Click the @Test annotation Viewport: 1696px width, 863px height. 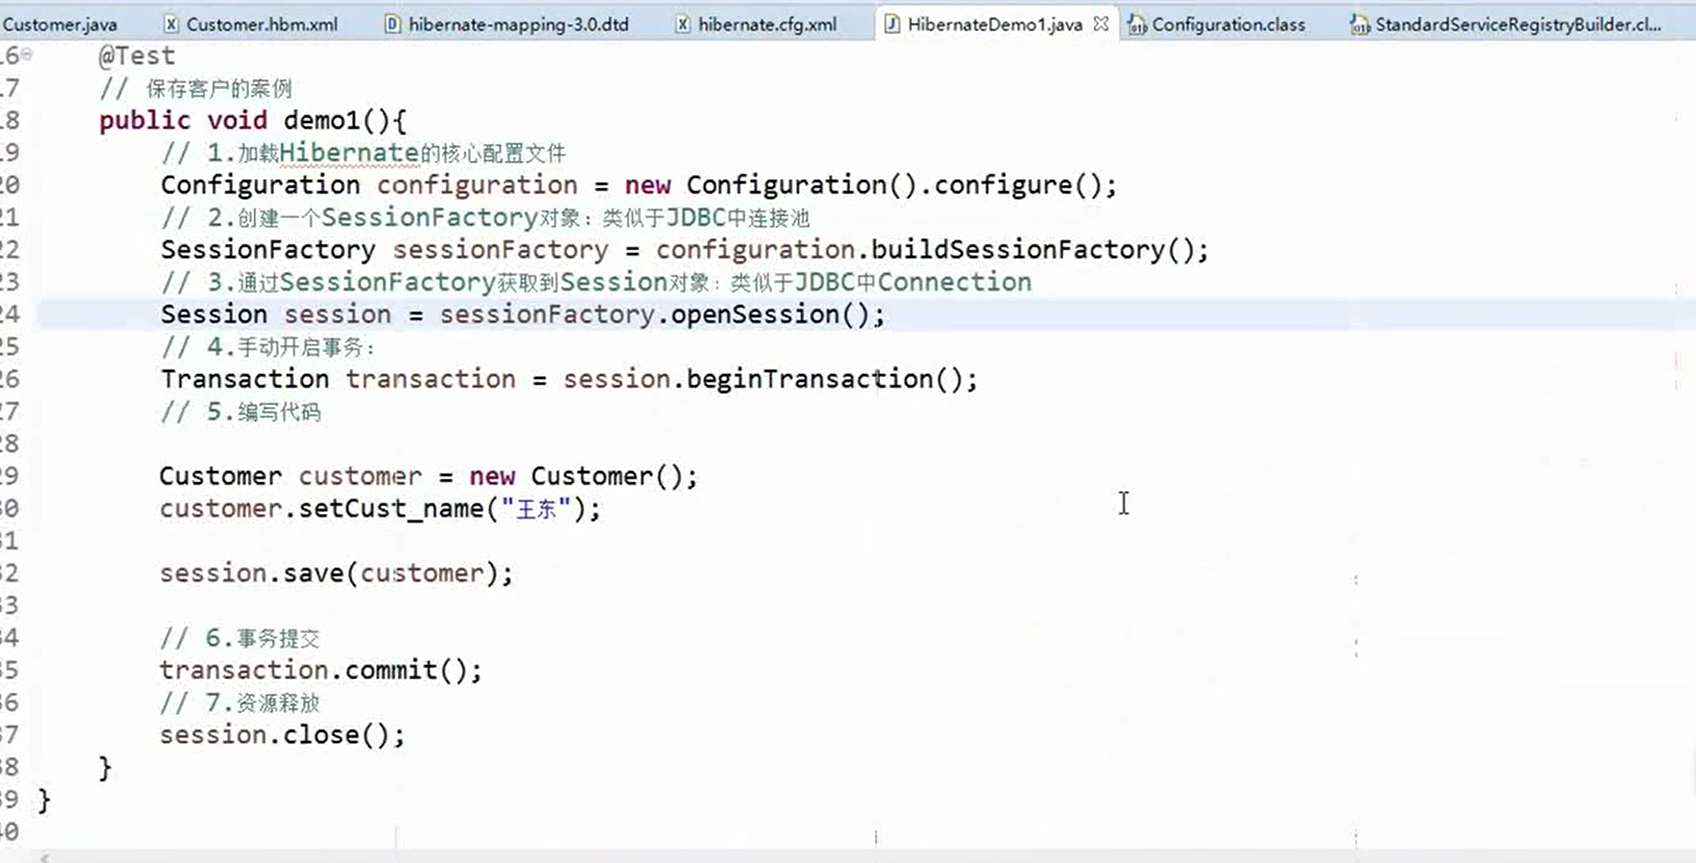point(137,56)
